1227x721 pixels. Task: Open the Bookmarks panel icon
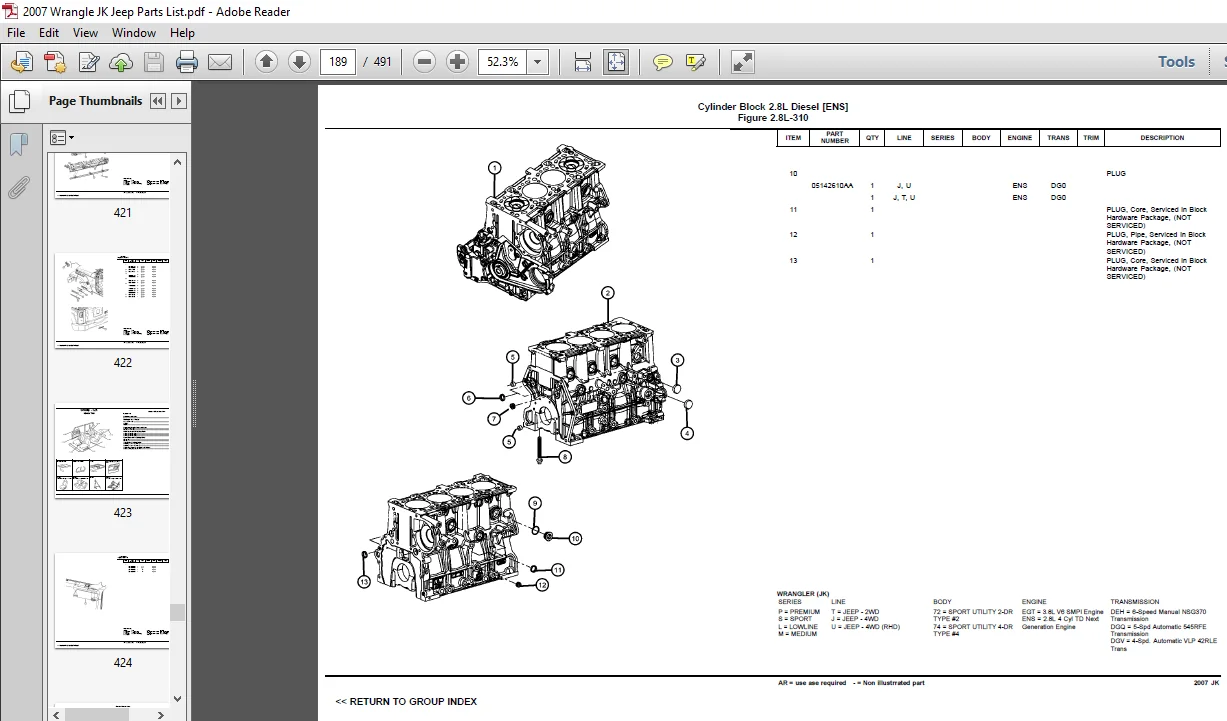point(19,144)
